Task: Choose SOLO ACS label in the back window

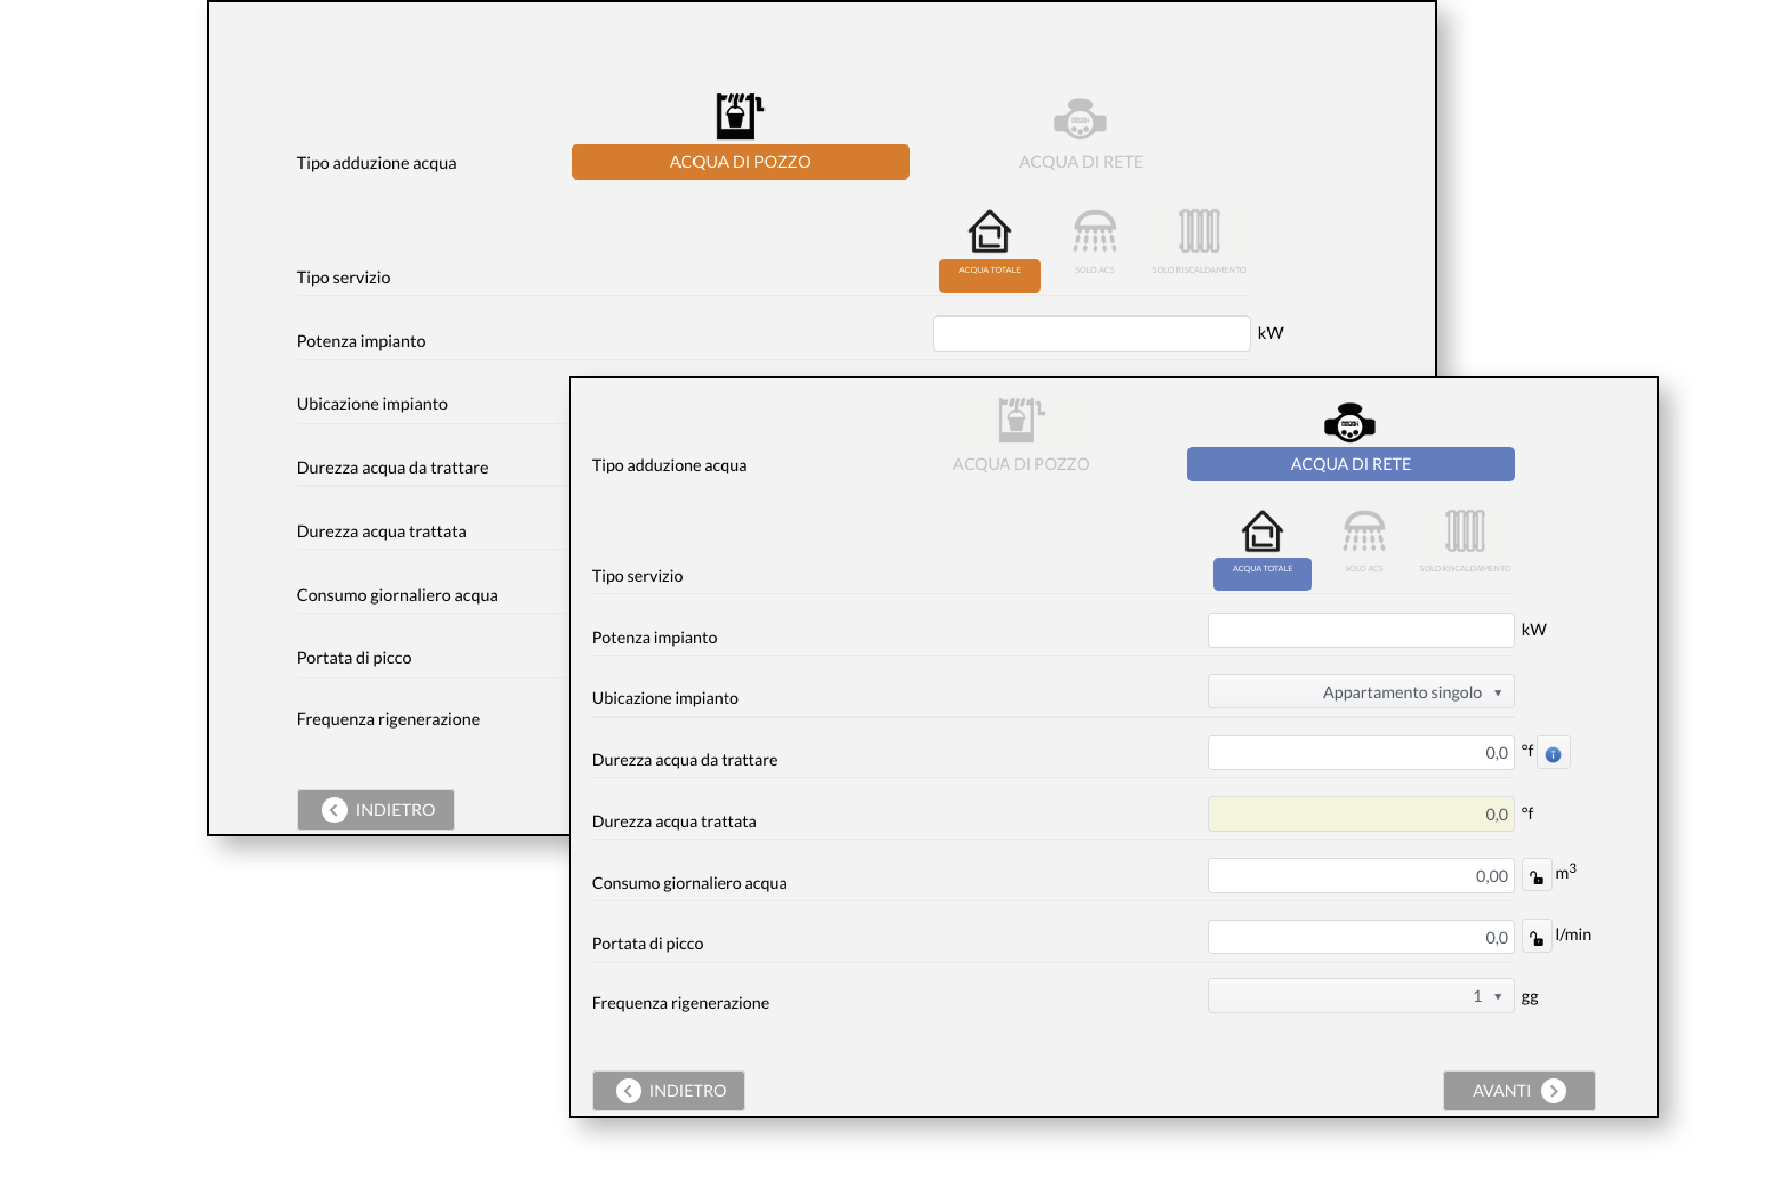Action: (1095, 270)
